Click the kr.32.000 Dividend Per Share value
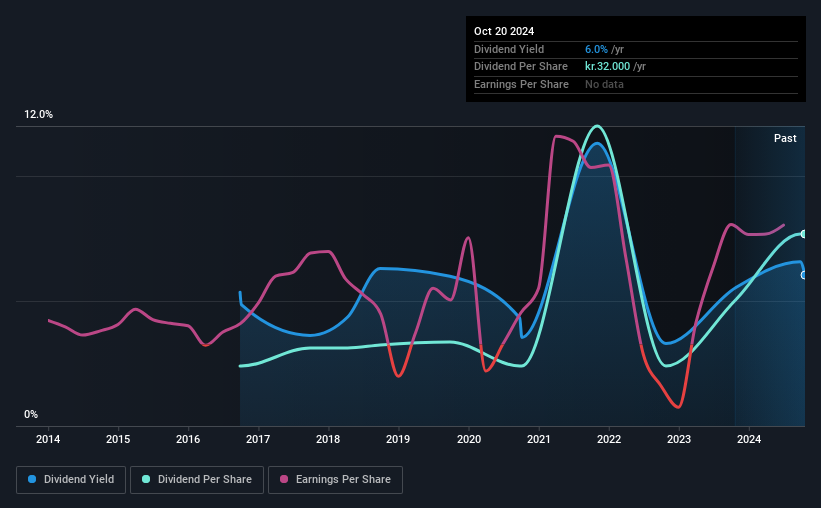The width and height of the screenshot is (821, 508). point(607,67)
